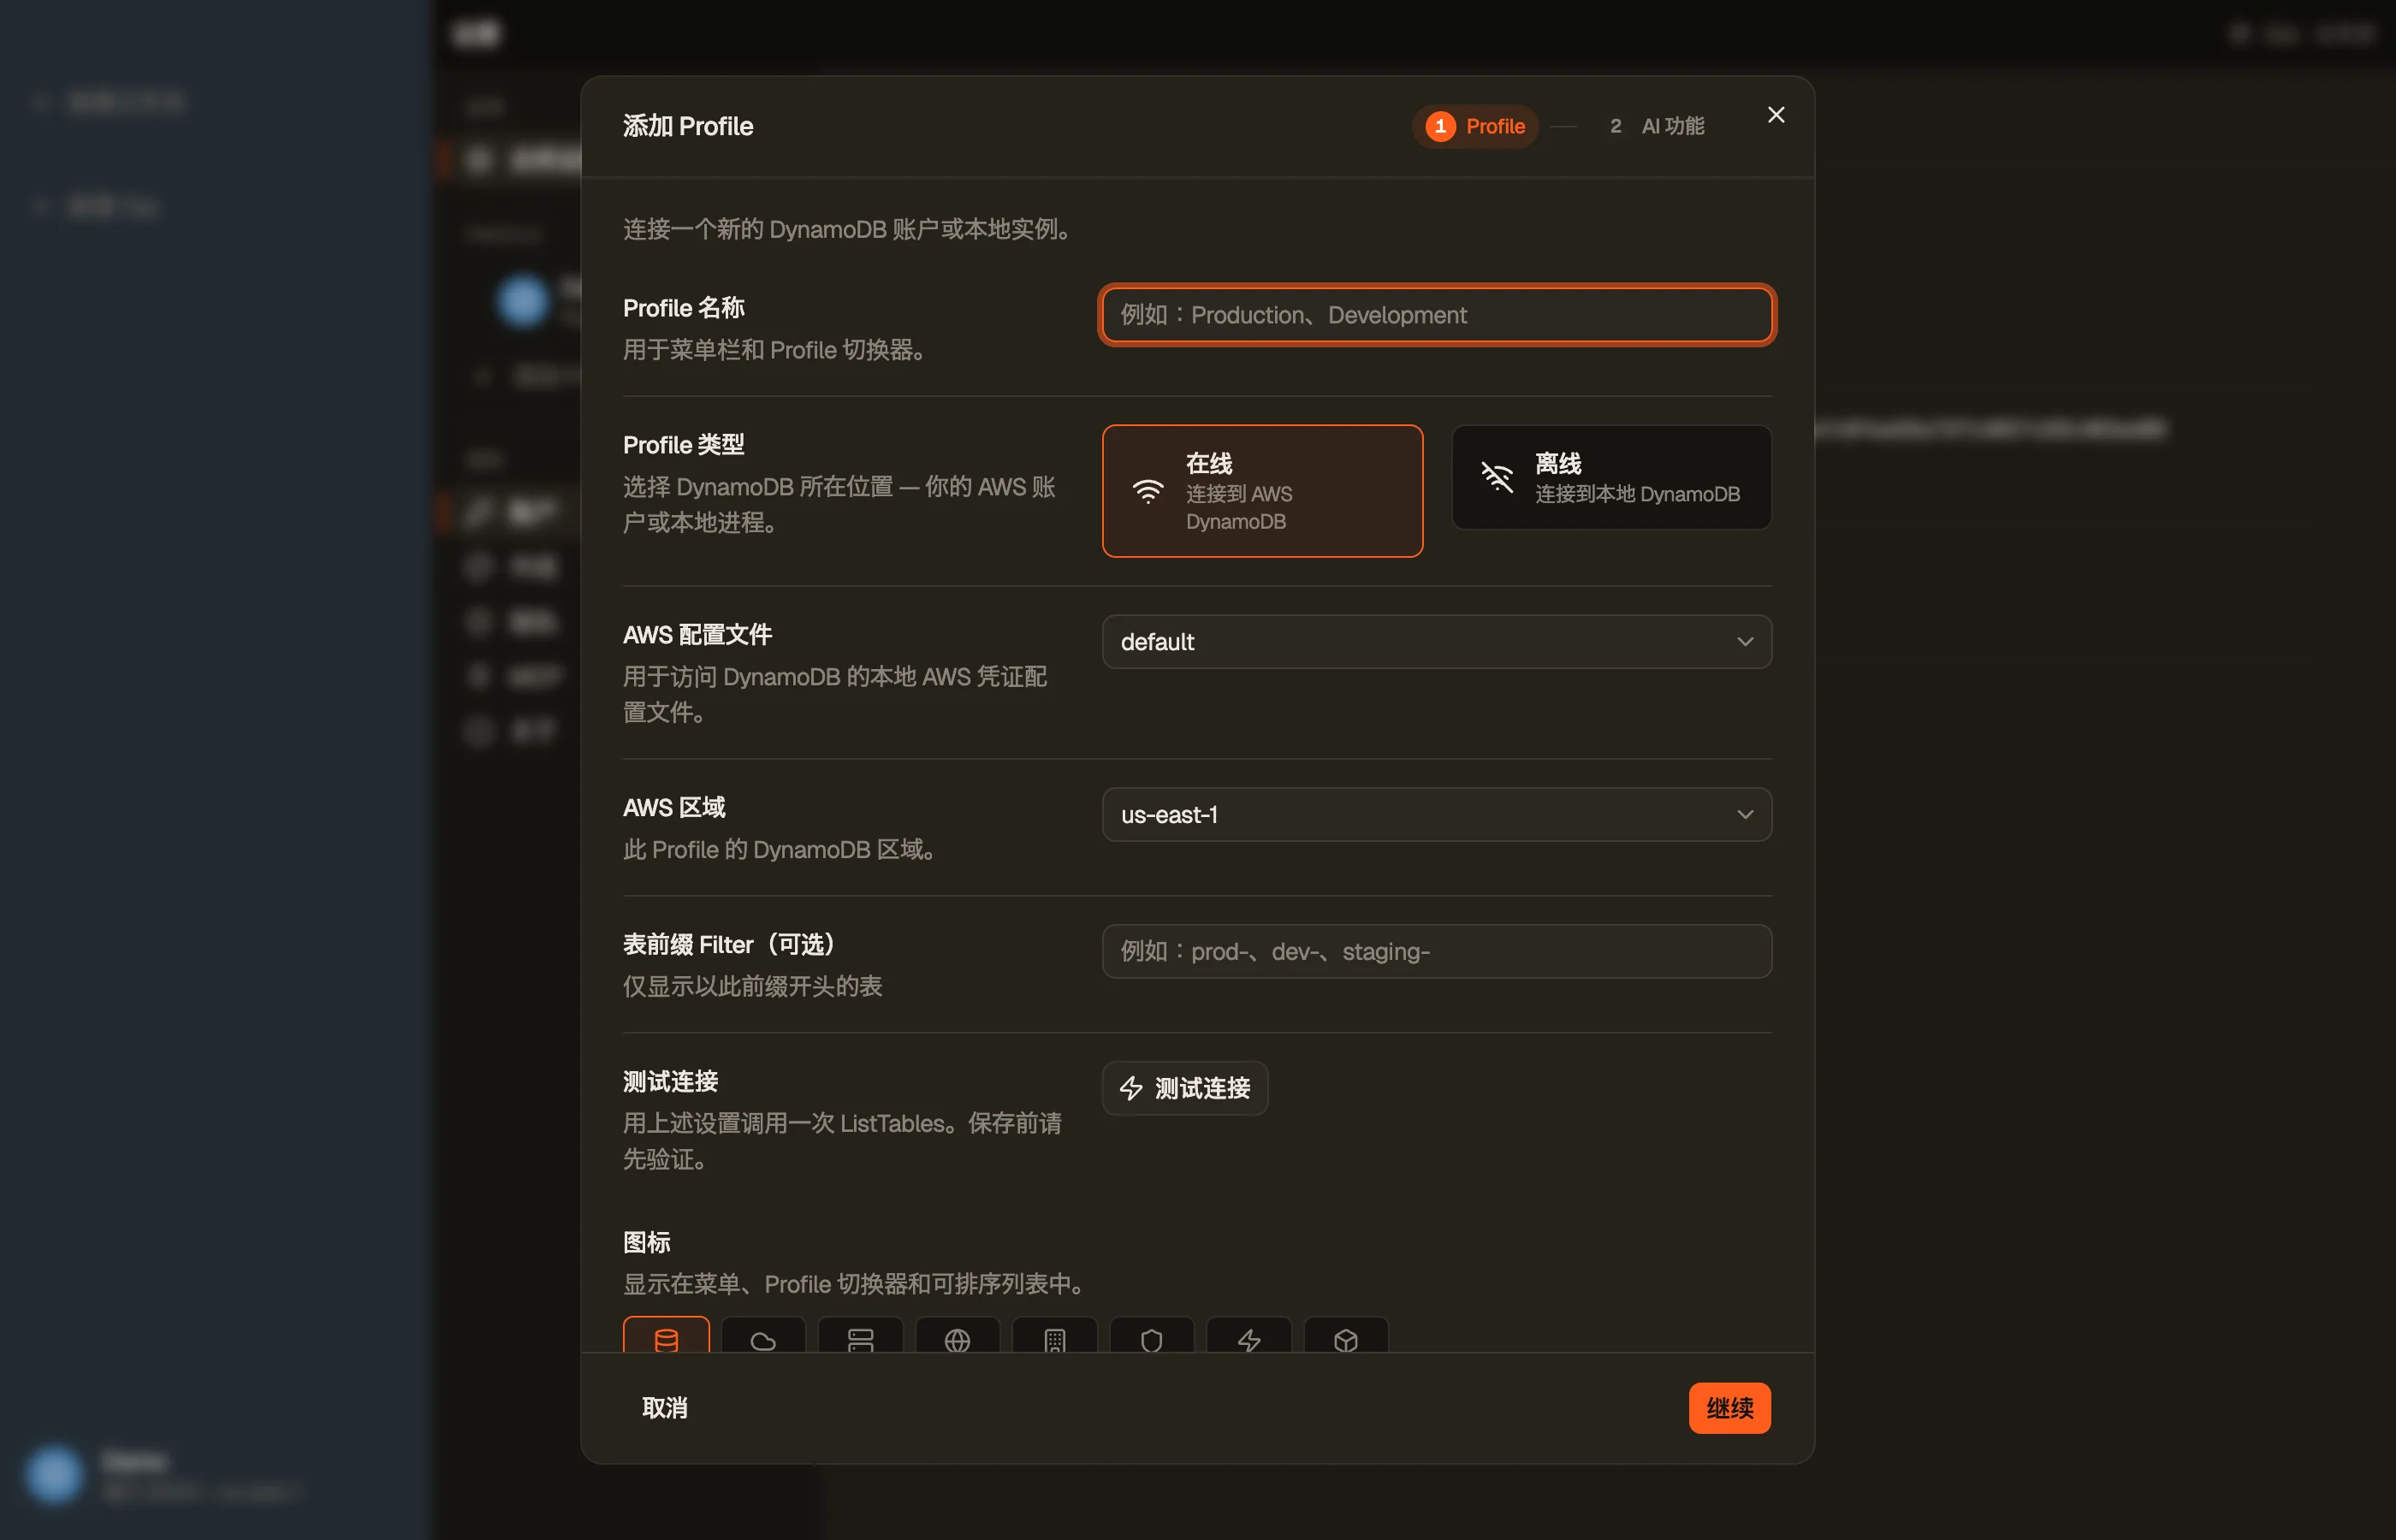
Task: Click the 测试连接 test connection button
Action: pyautogui.click(x=1184, y=1088)
